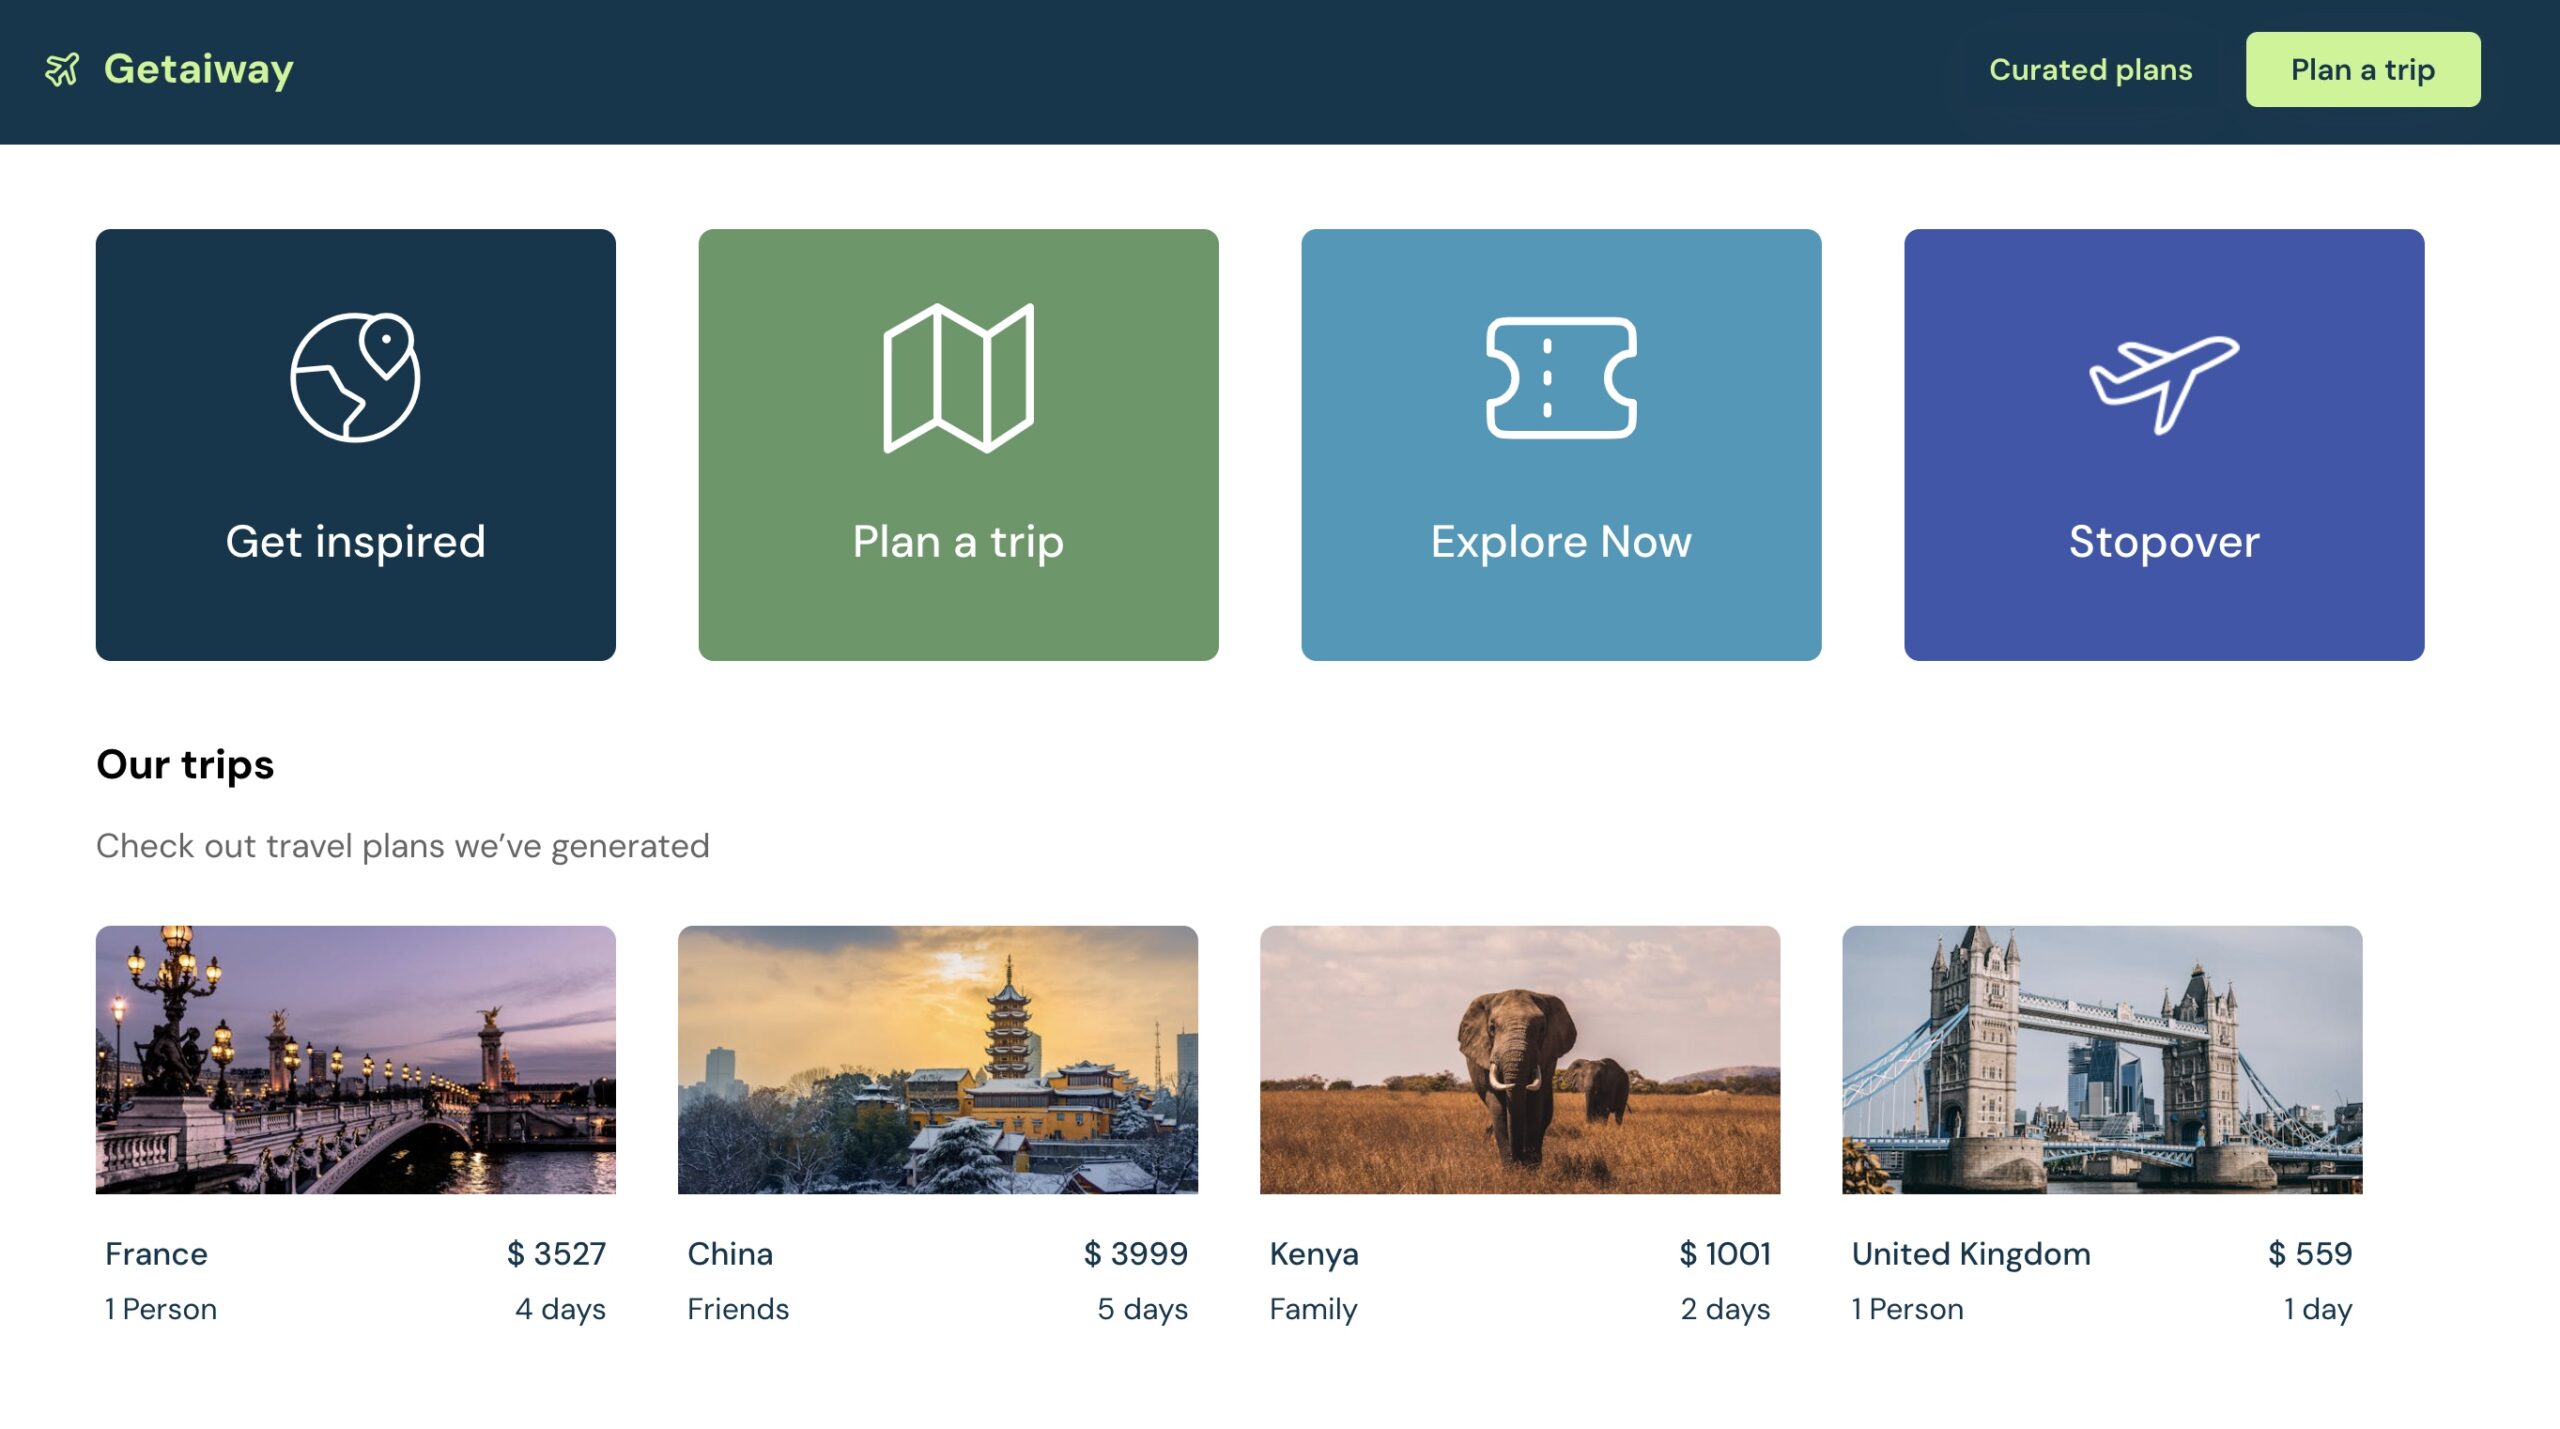Open the Tower Bridge photo
2560x1429 pixels.
2101,1059
